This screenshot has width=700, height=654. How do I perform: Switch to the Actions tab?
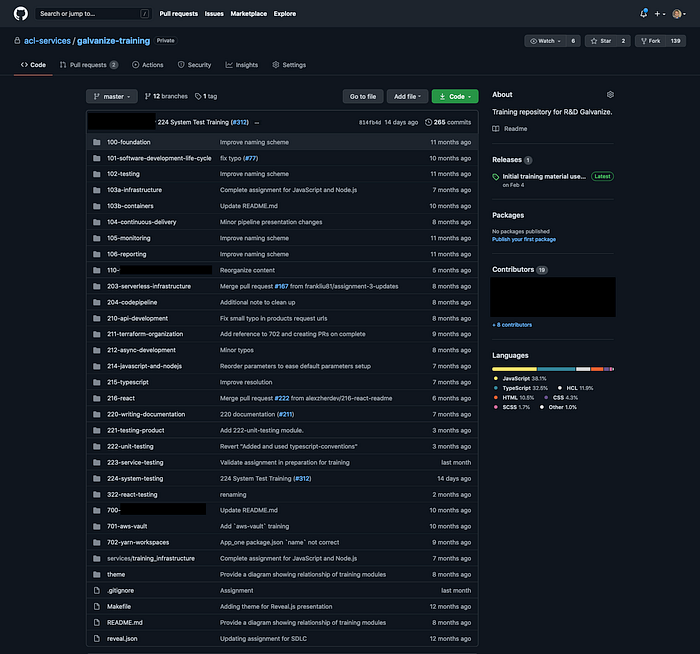[x=148, y=65]
